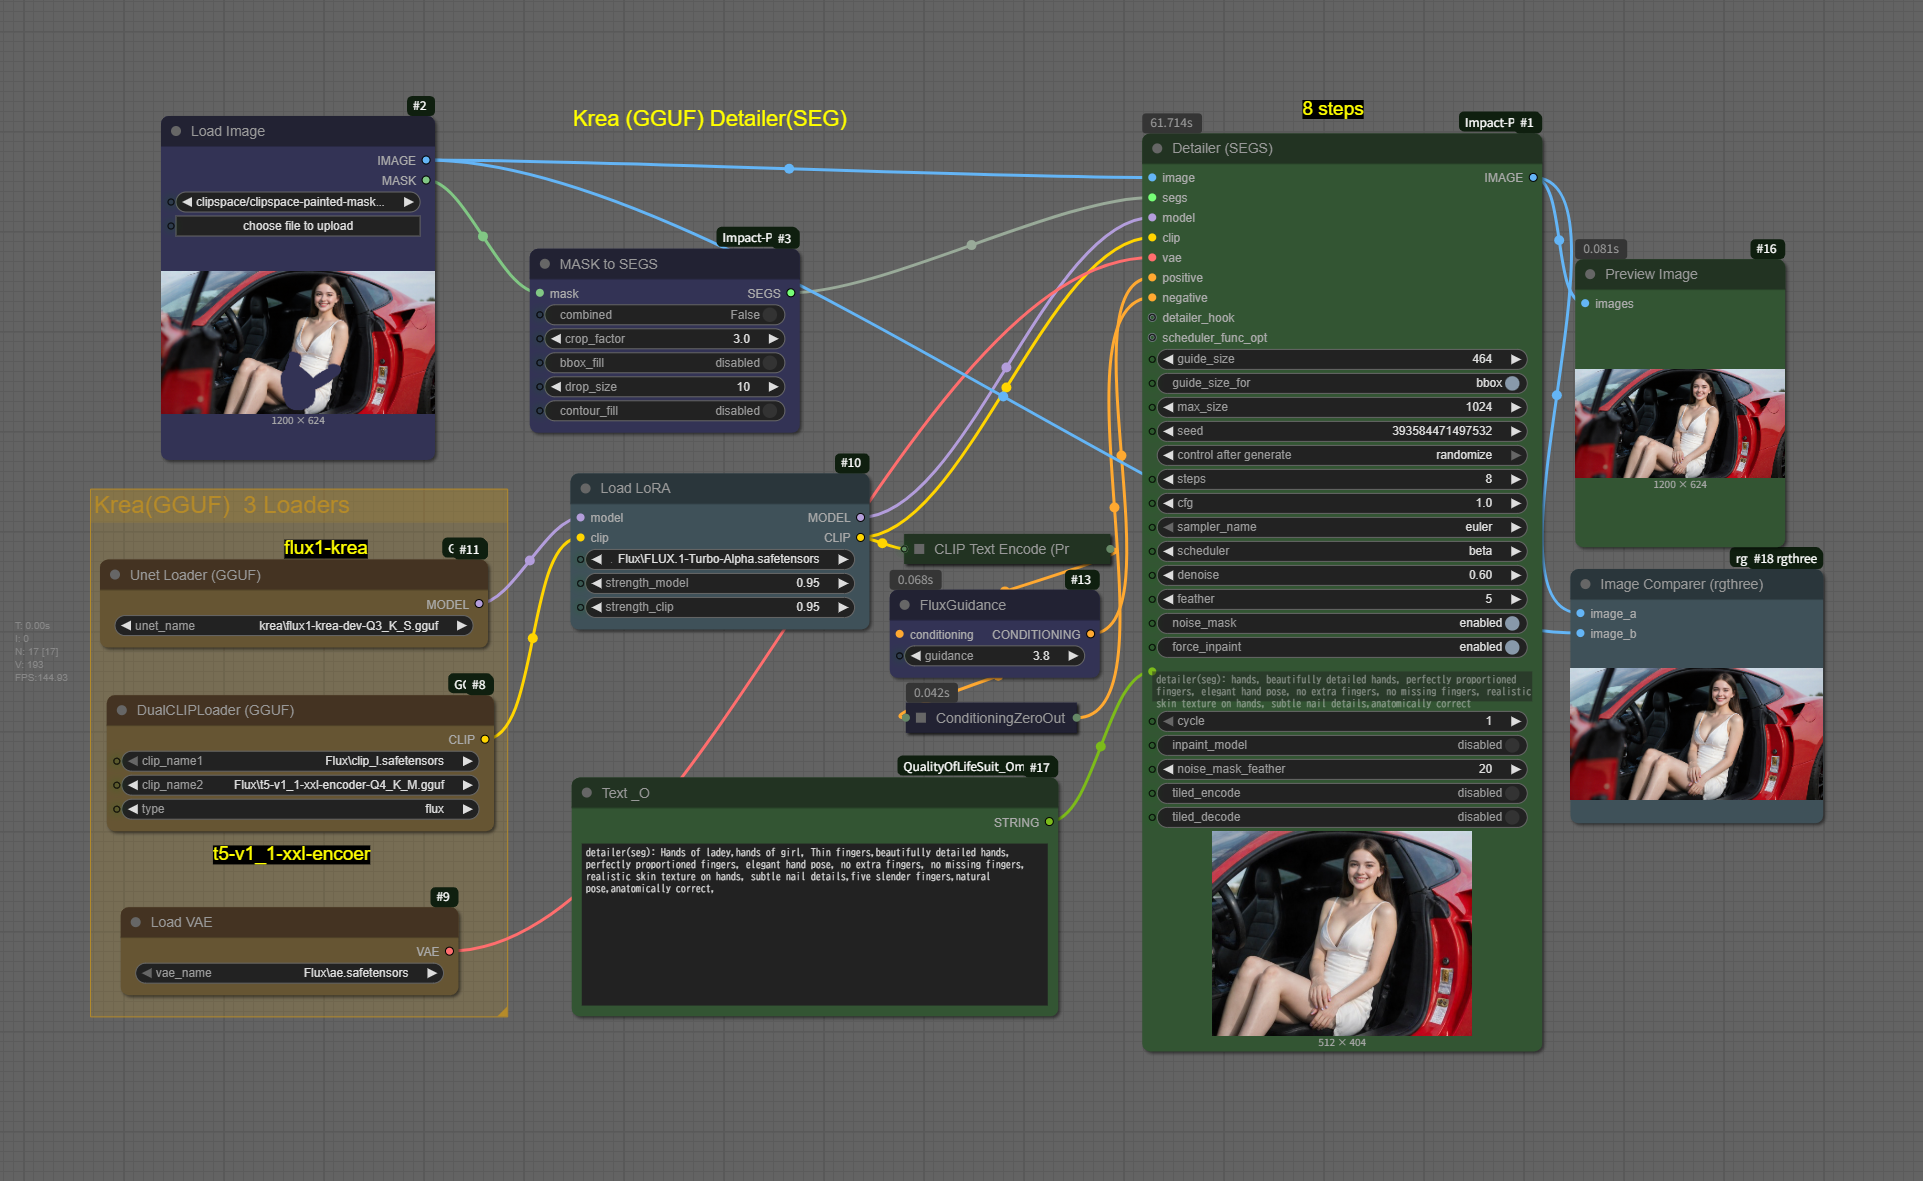Screen dimensions: 1923x1181
Task: Click the Image Comparer node collapse dot
Action: [1585, 584]
